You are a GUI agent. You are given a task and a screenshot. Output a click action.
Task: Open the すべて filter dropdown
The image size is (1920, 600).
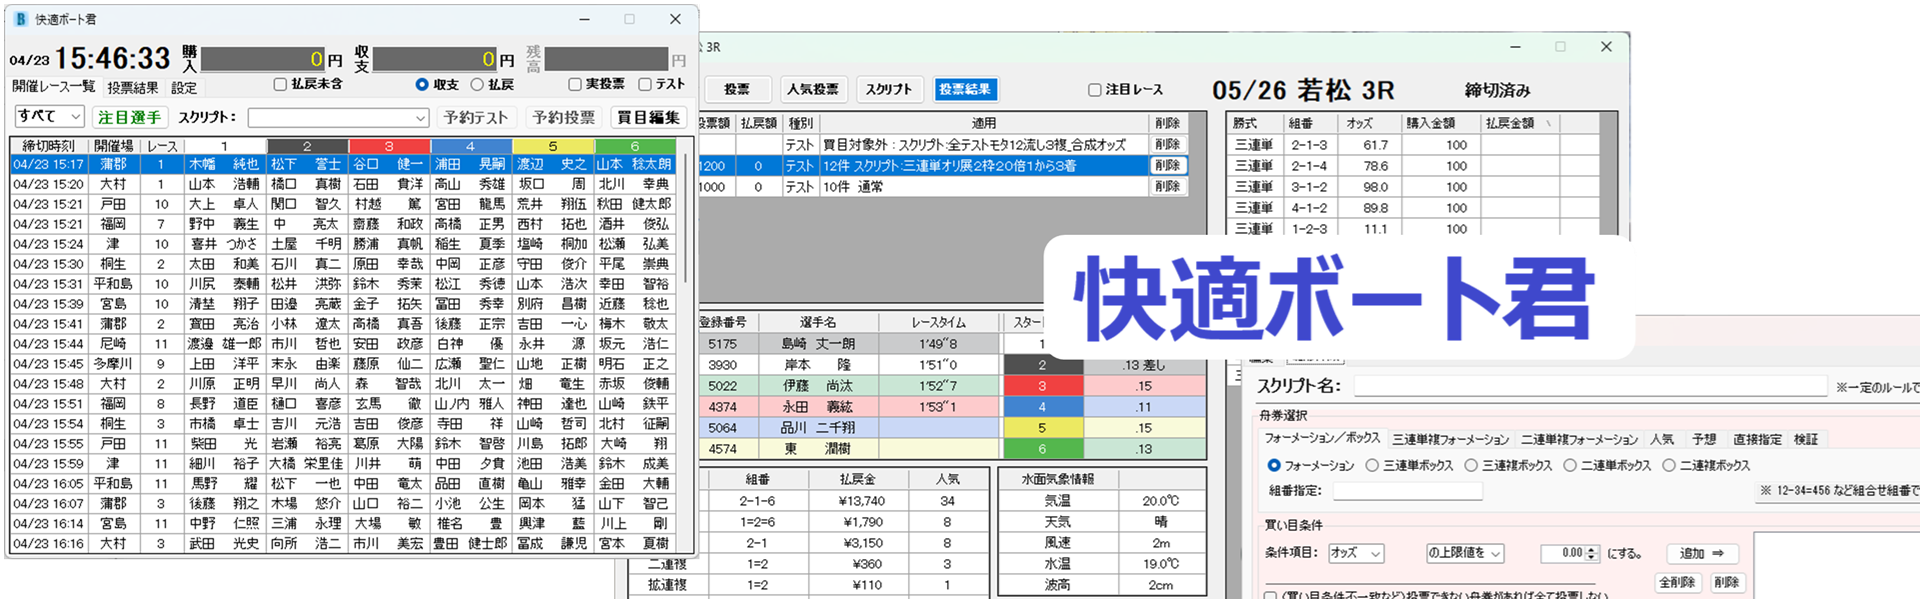pos(49,117)
